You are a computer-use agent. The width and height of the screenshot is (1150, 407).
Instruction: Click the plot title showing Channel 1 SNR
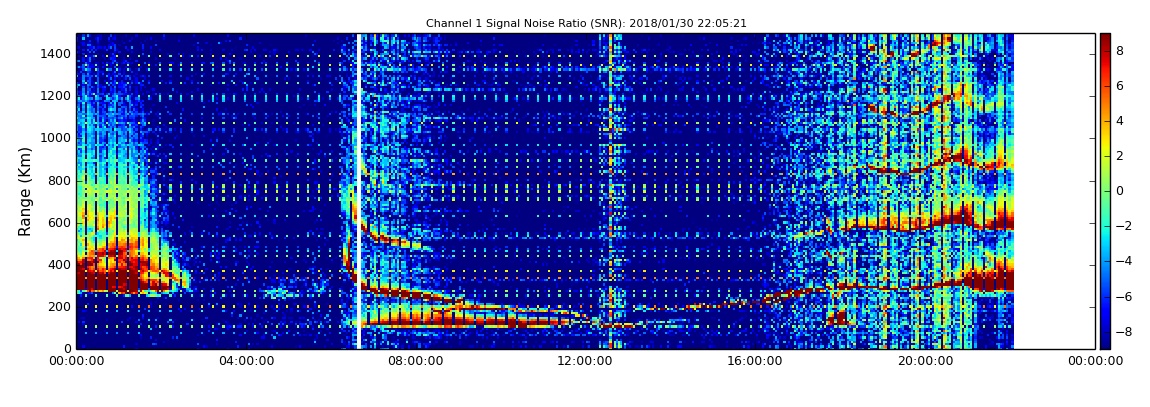(586, 23)
